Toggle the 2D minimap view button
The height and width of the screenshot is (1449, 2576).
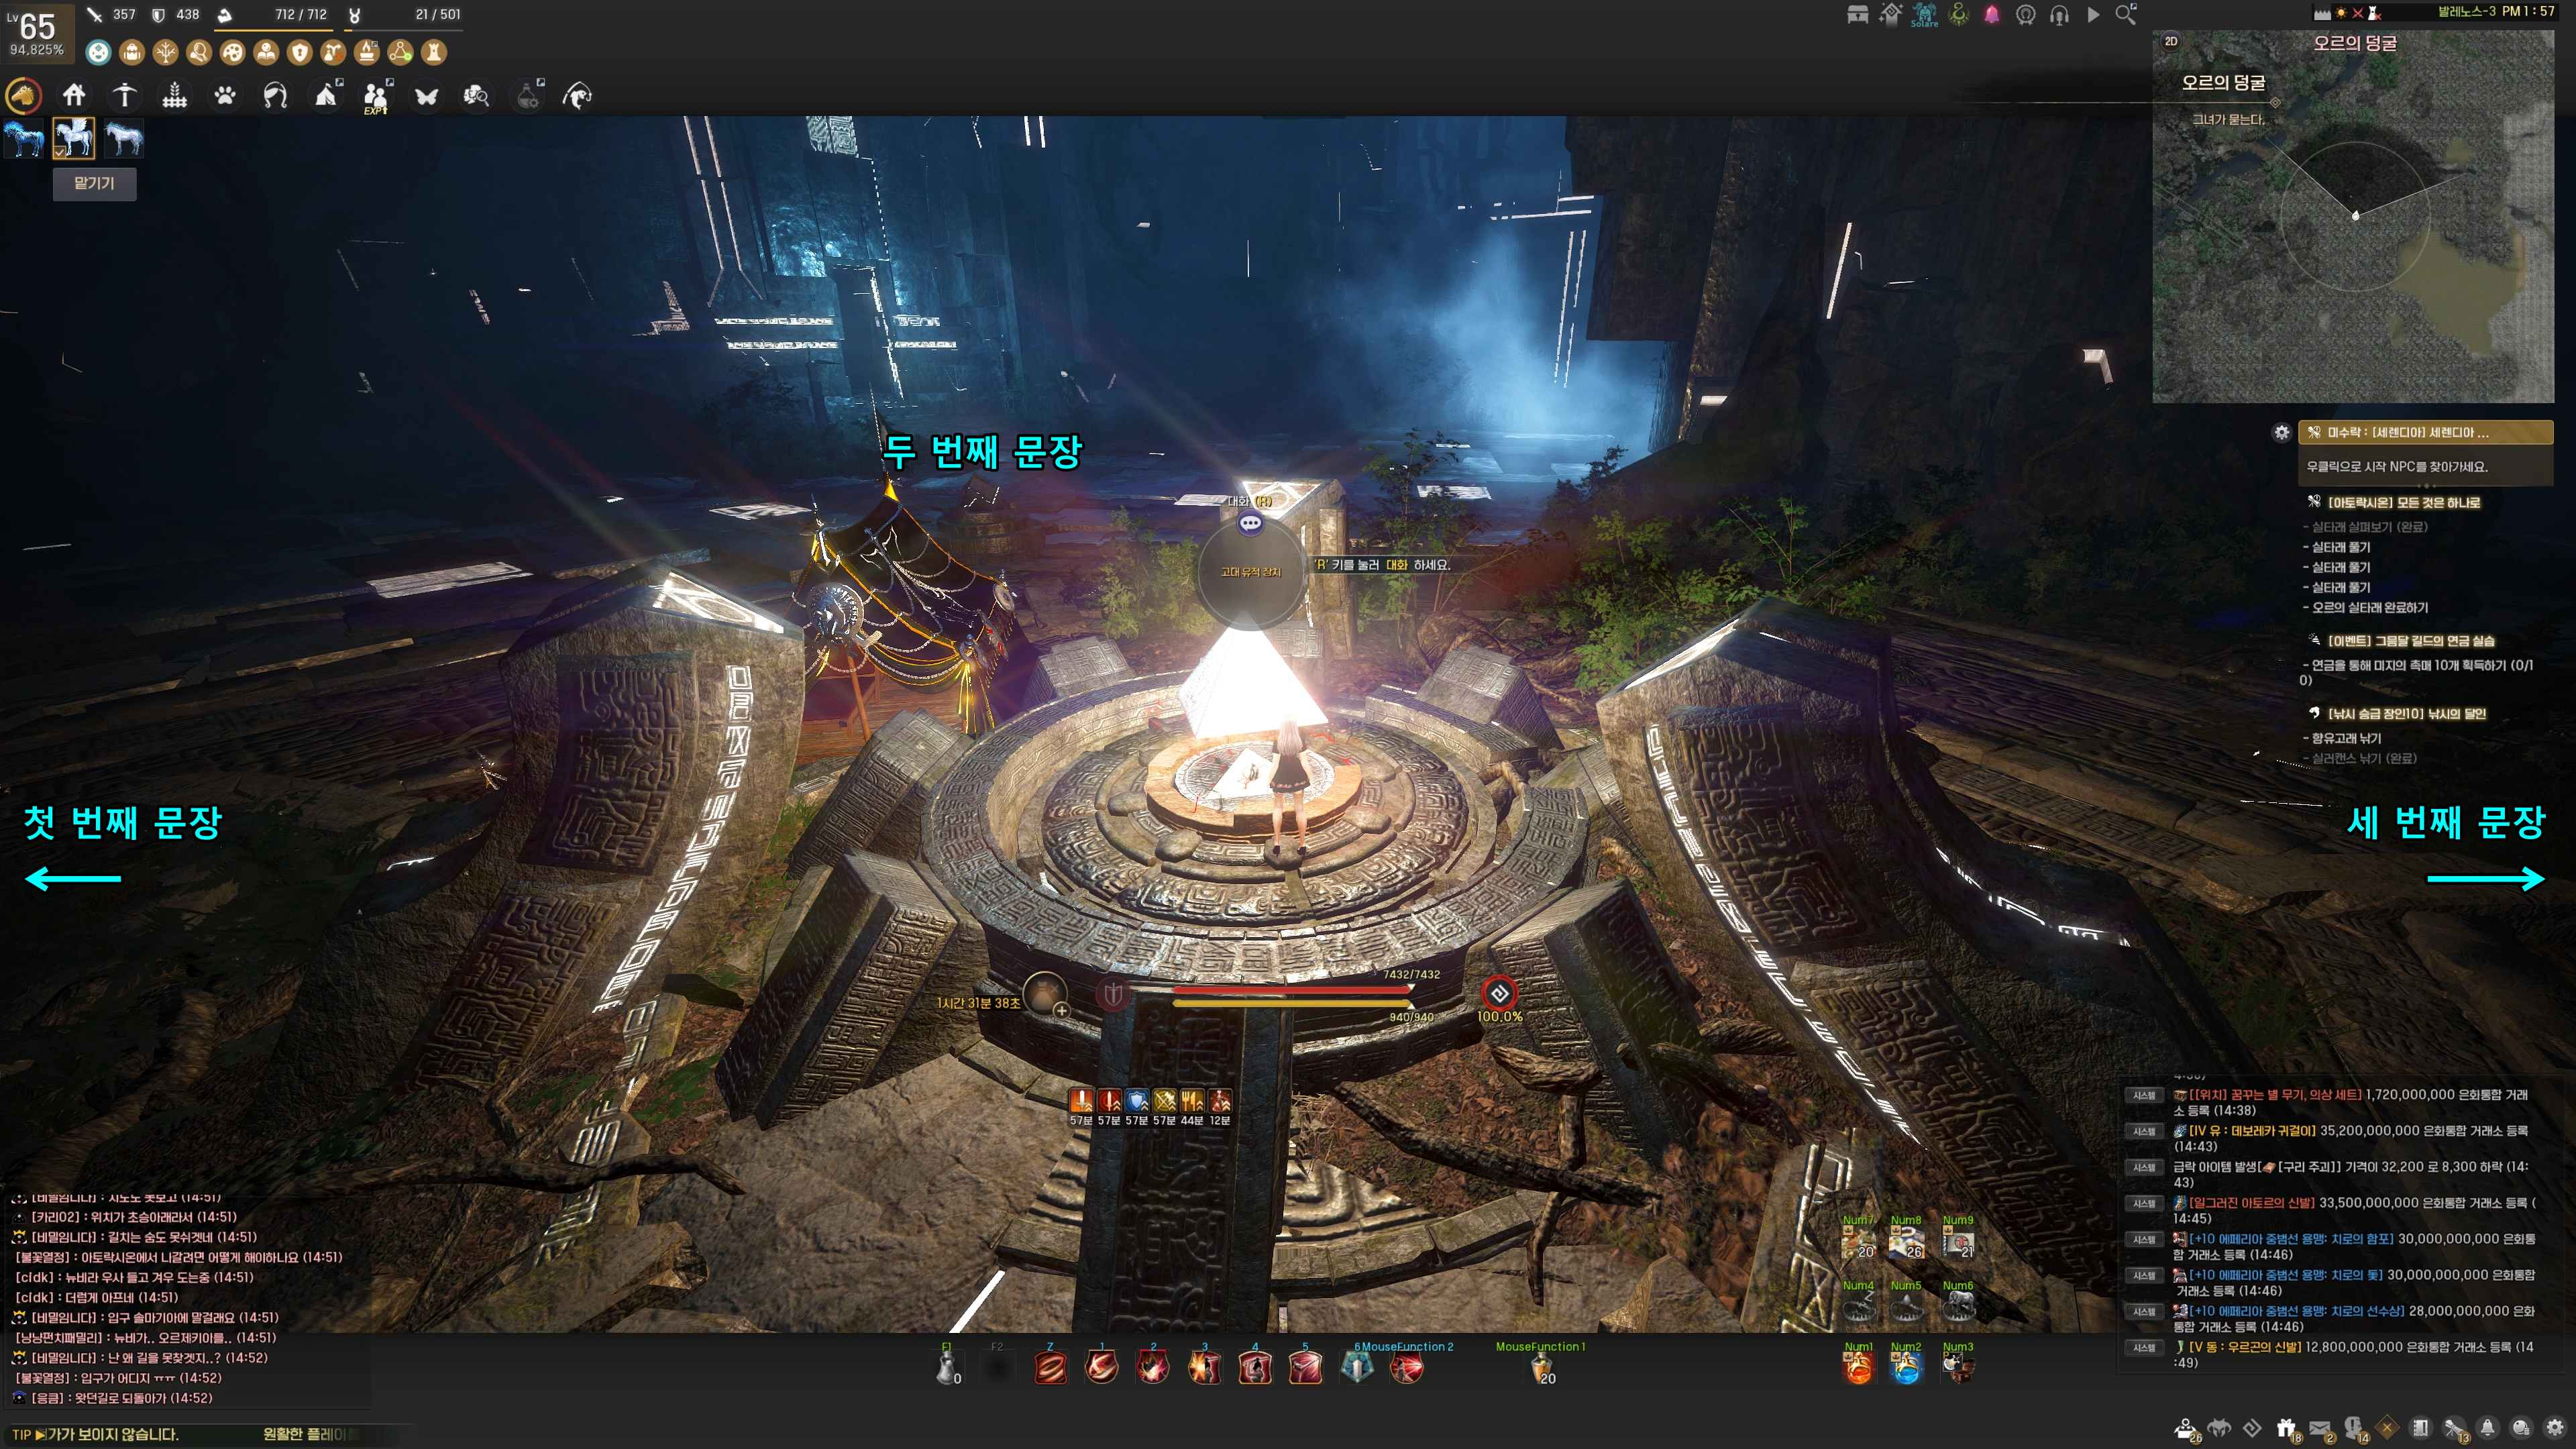click(2171, 41)
